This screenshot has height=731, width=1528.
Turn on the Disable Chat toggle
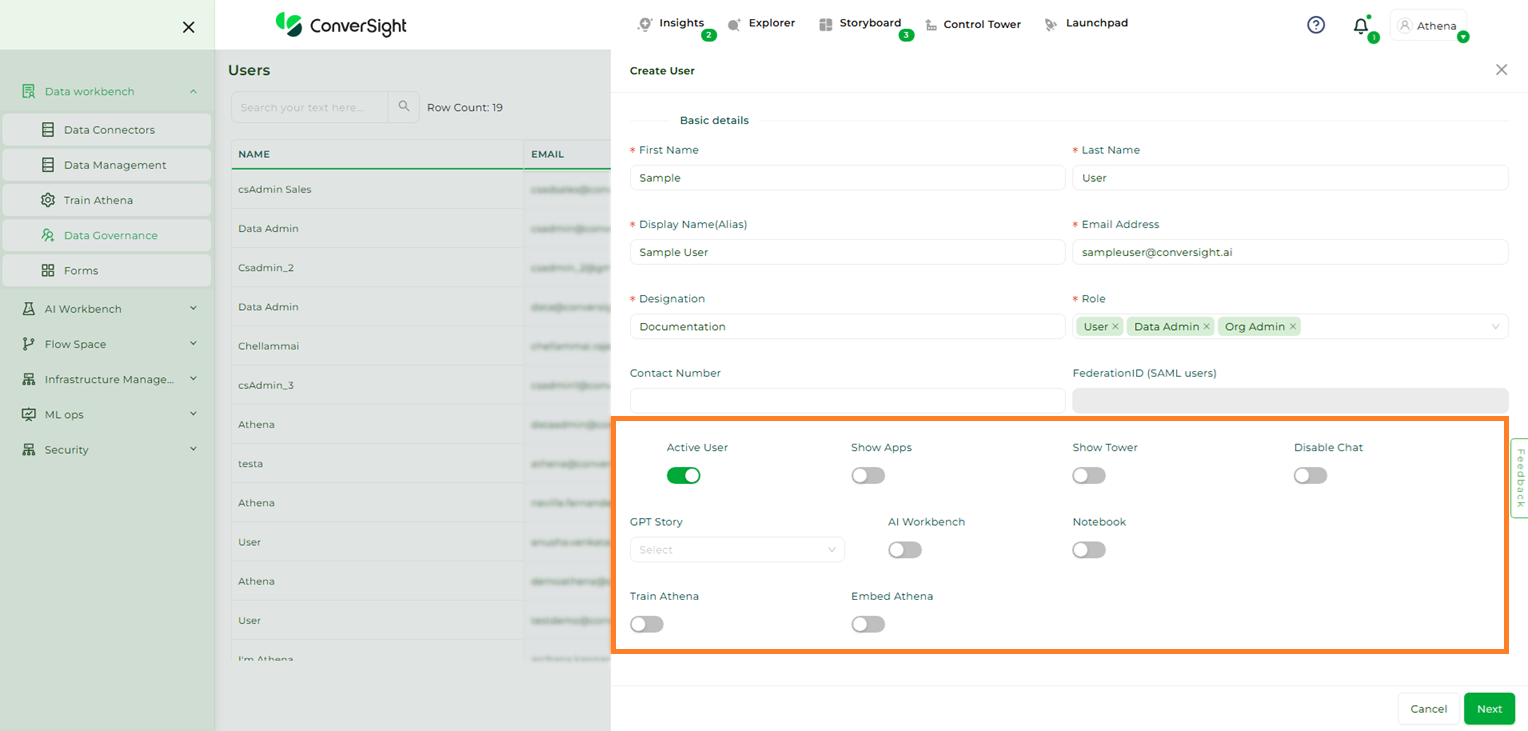pos(1310,475)
